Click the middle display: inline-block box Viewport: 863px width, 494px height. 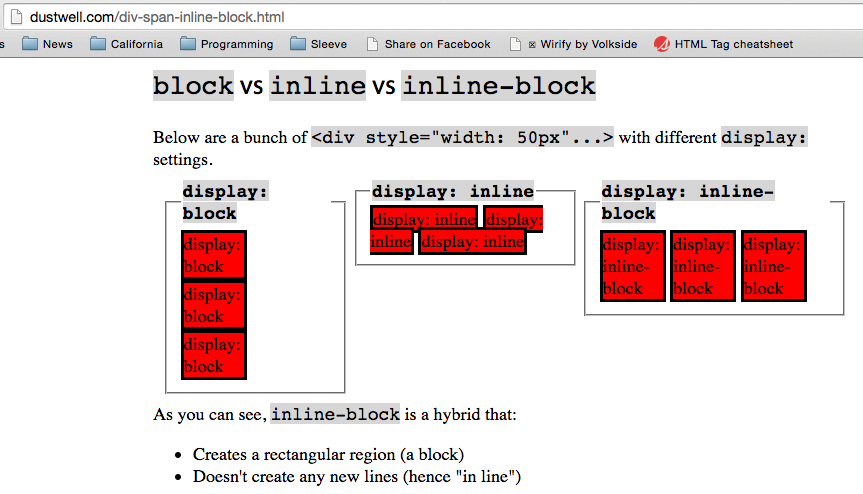pos(703,266)
